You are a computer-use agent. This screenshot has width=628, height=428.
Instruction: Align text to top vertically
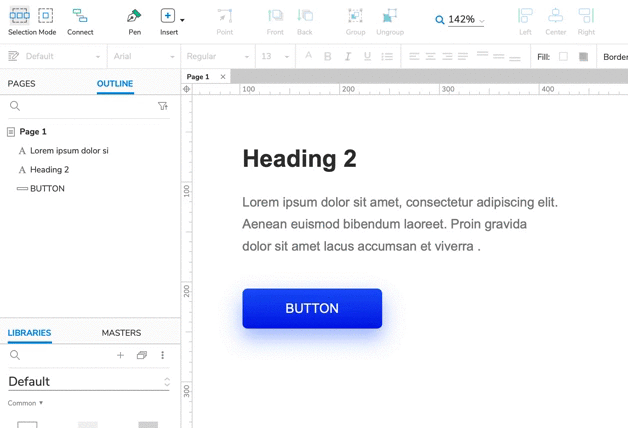coord(483,54)
